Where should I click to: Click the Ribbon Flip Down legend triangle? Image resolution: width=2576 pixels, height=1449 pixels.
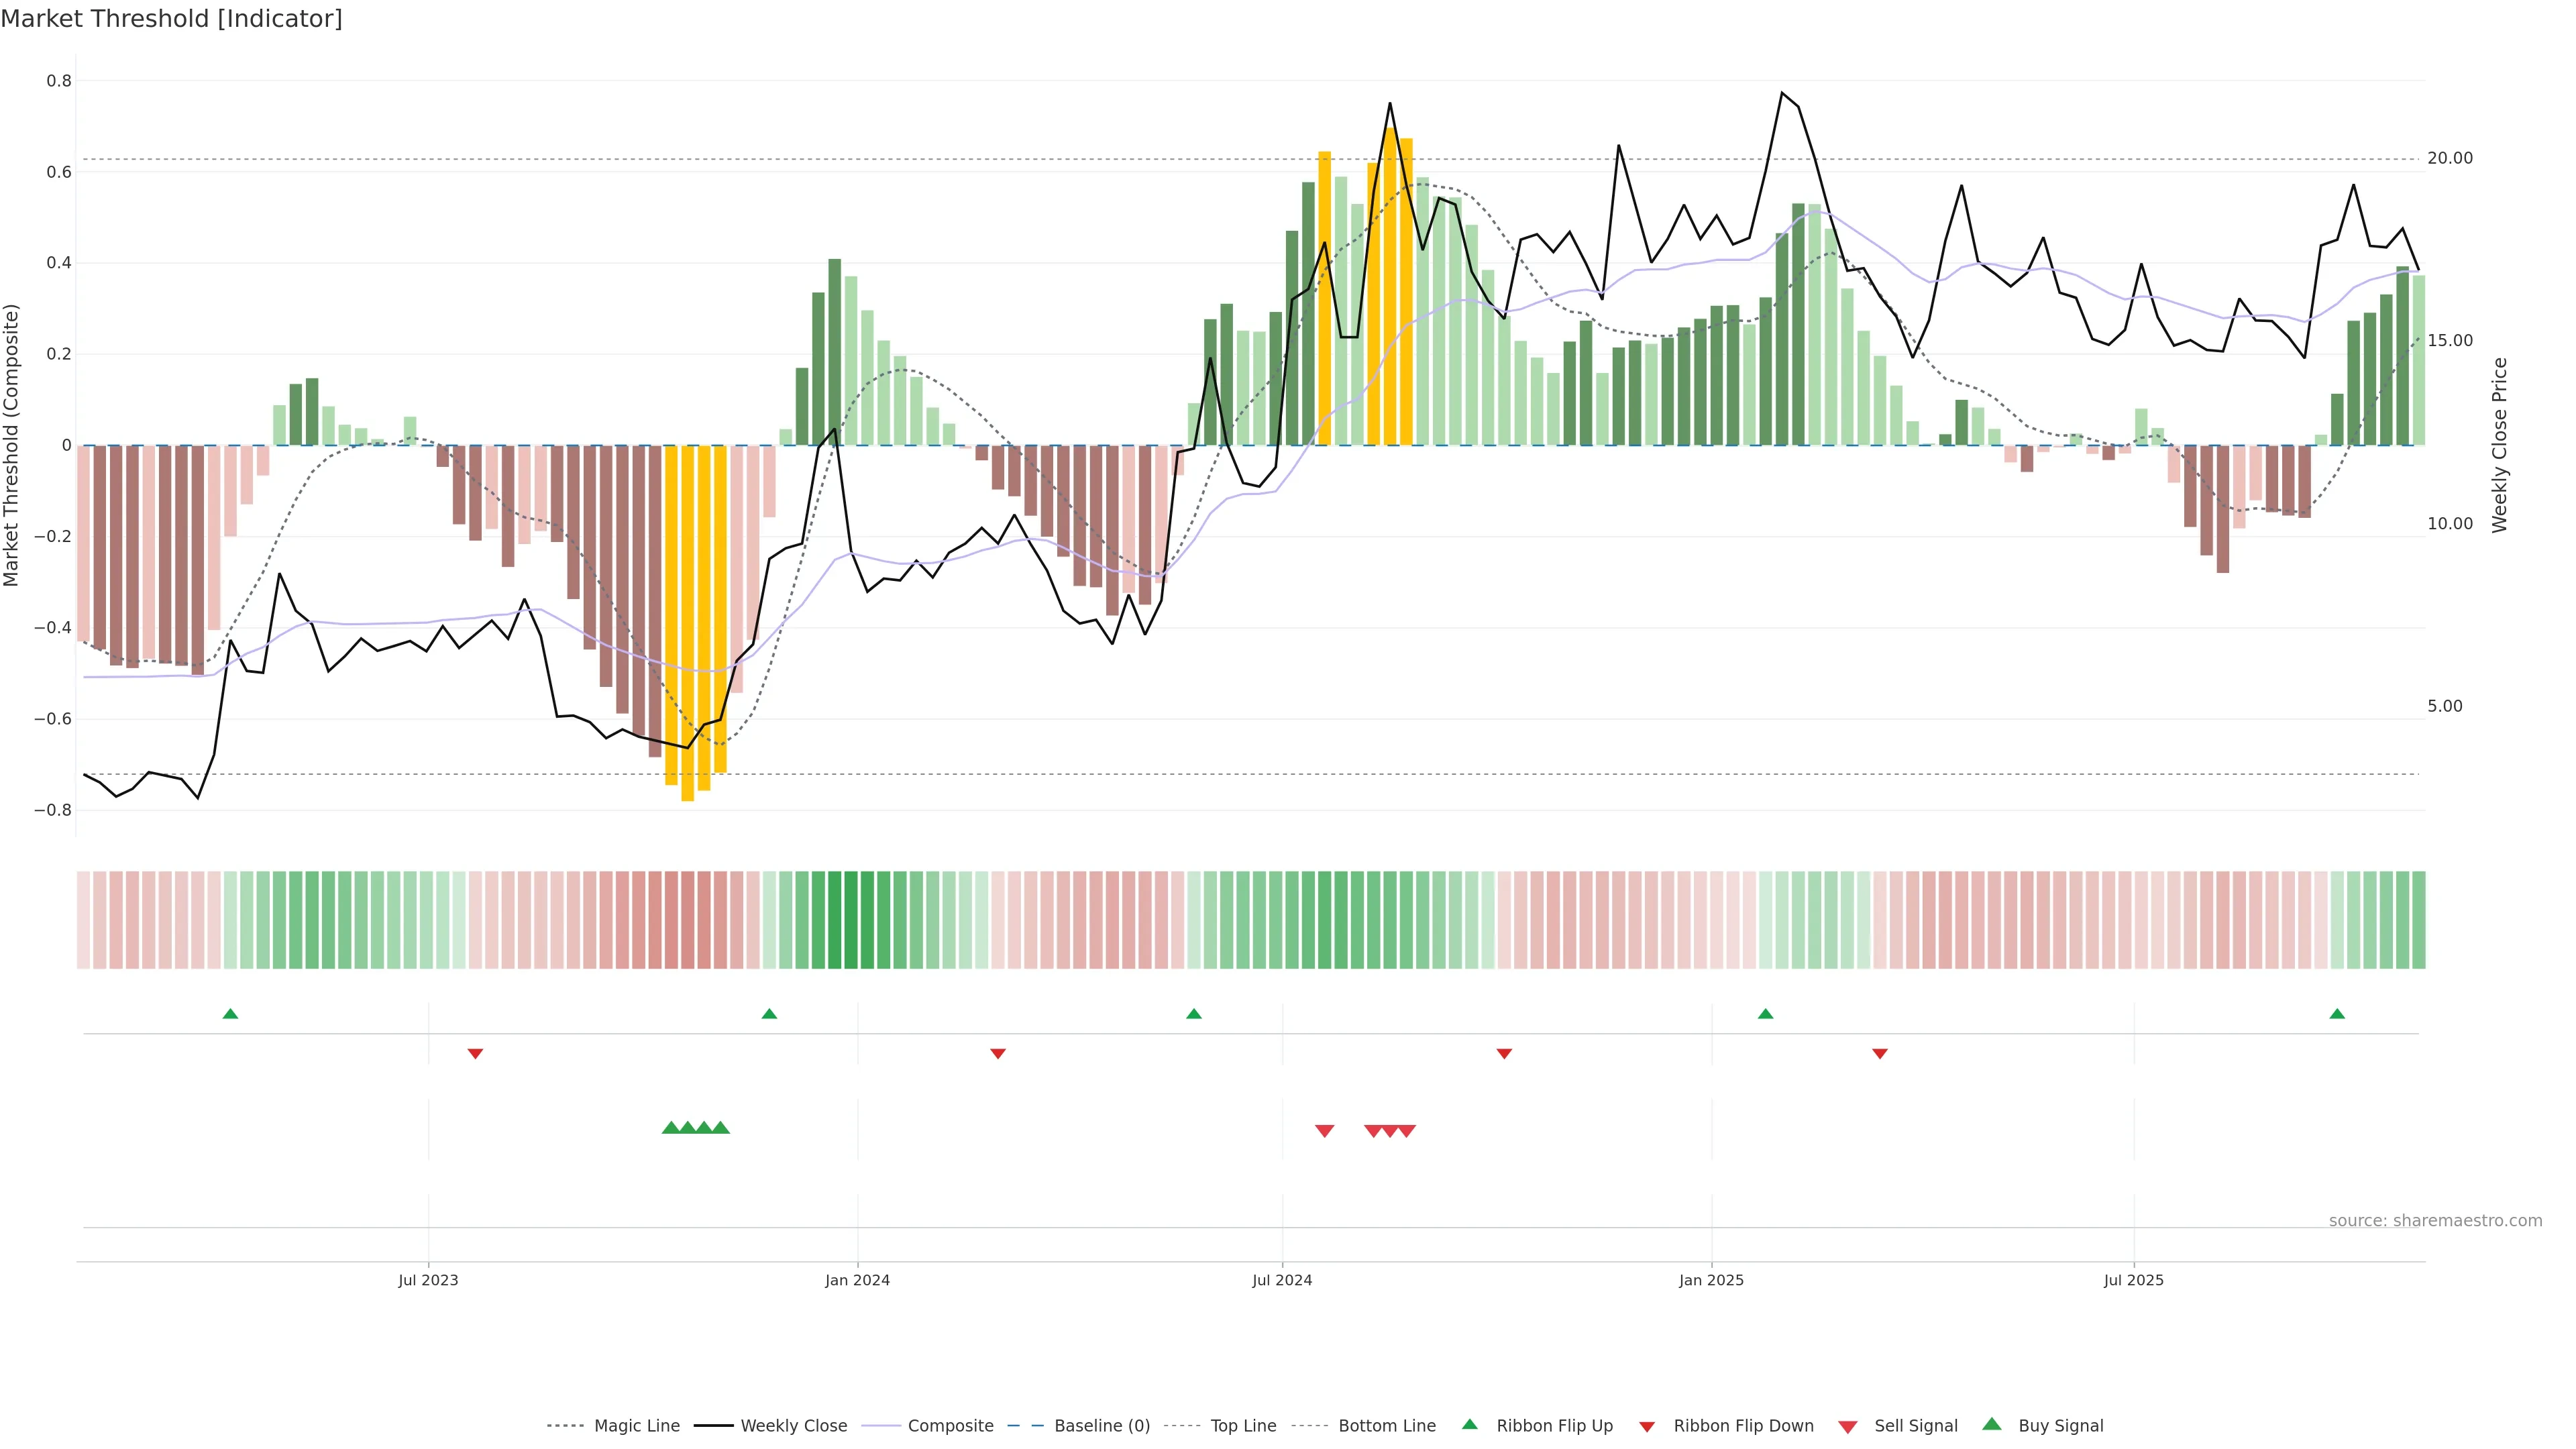[x=1647, y=1427]
